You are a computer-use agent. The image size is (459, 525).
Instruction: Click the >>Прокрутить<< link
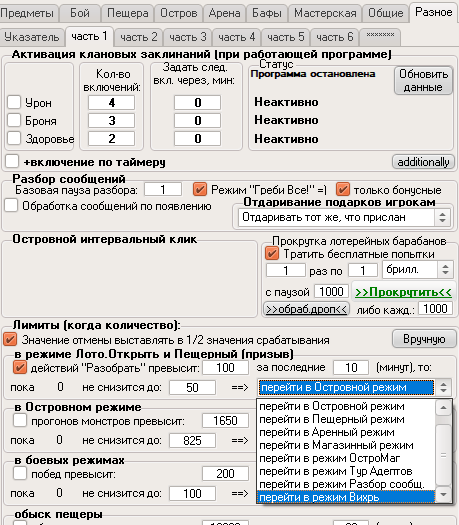tap(403, 292)
